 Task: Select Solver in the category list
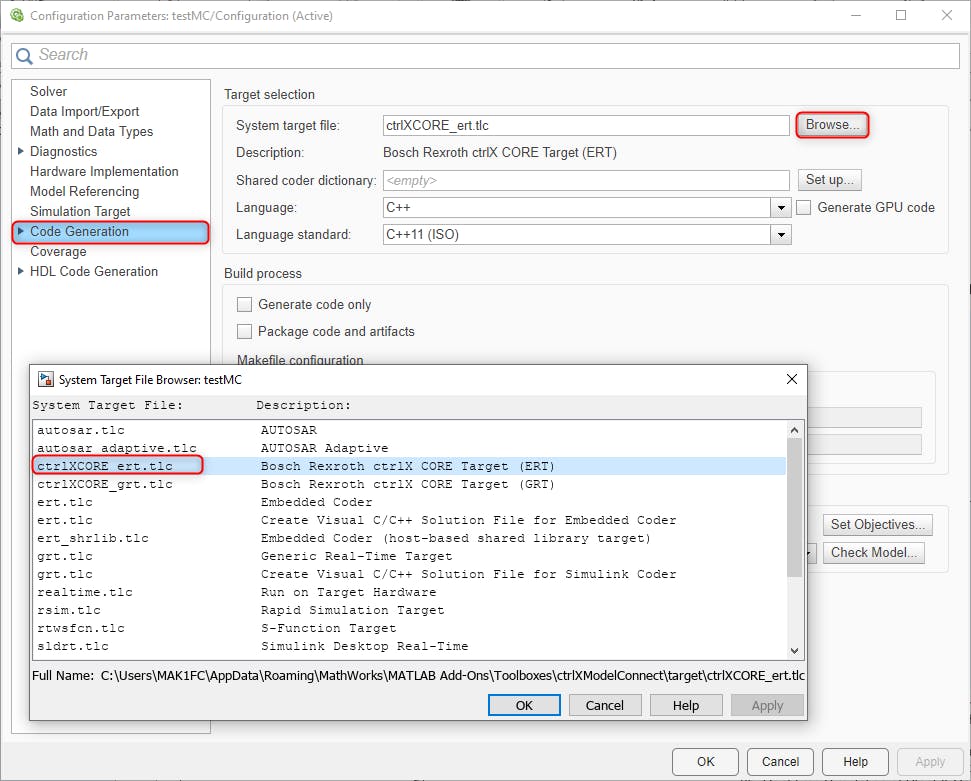[x=48, y=91]
